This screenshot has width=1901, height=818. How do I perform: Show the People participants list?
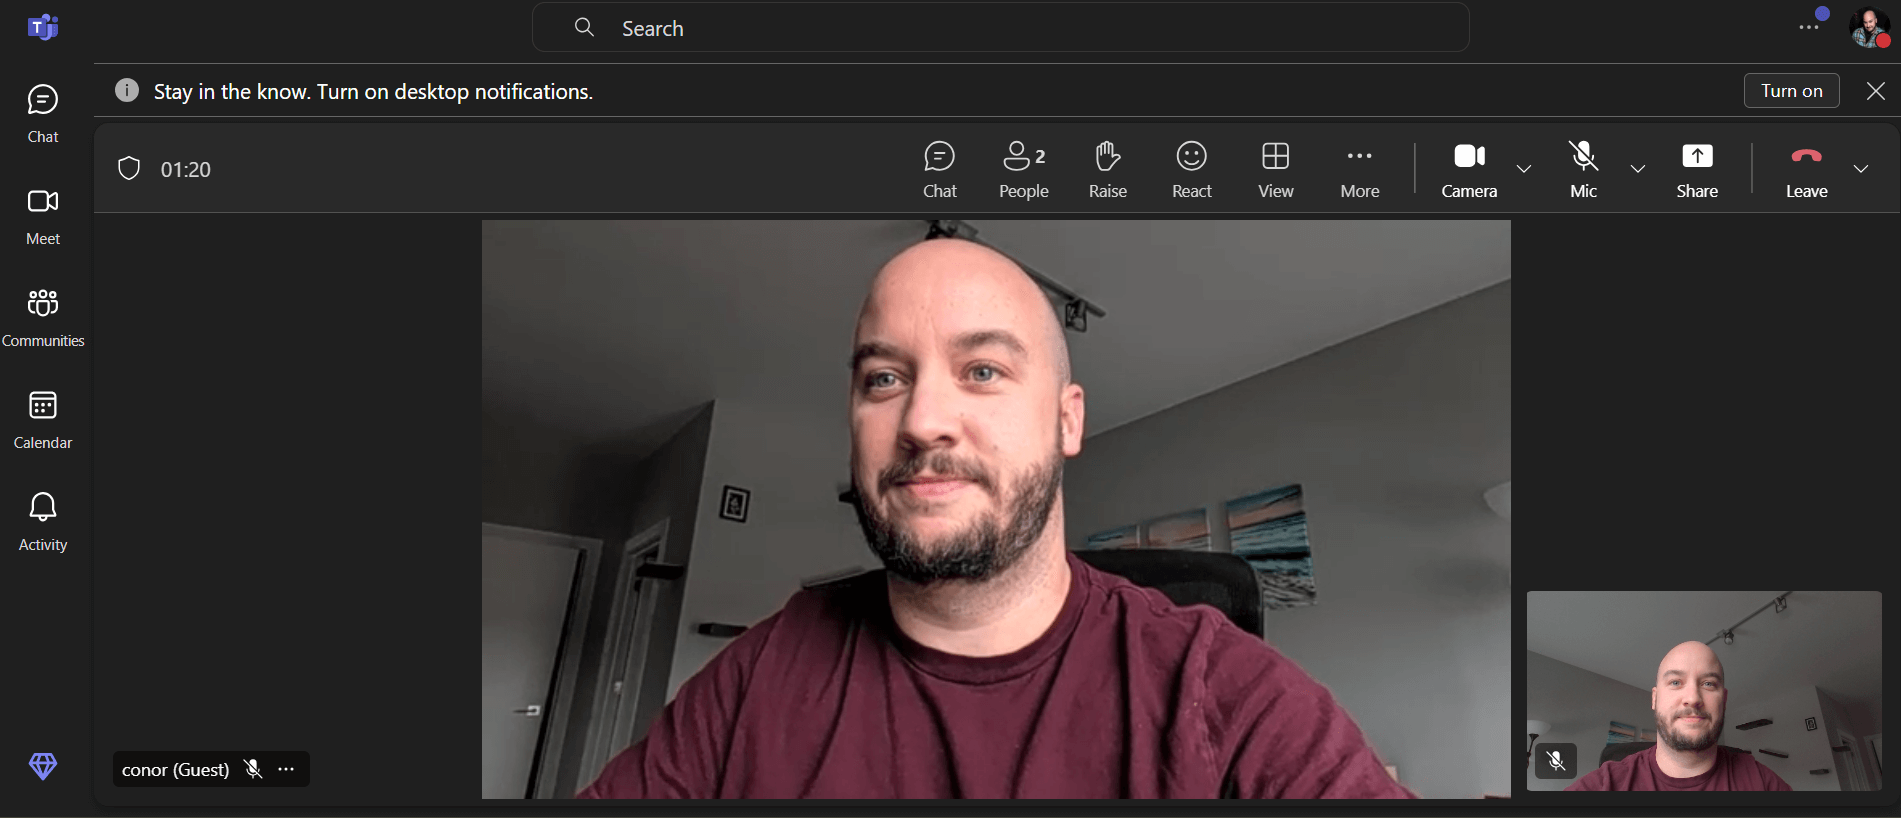pos(1024,169)
